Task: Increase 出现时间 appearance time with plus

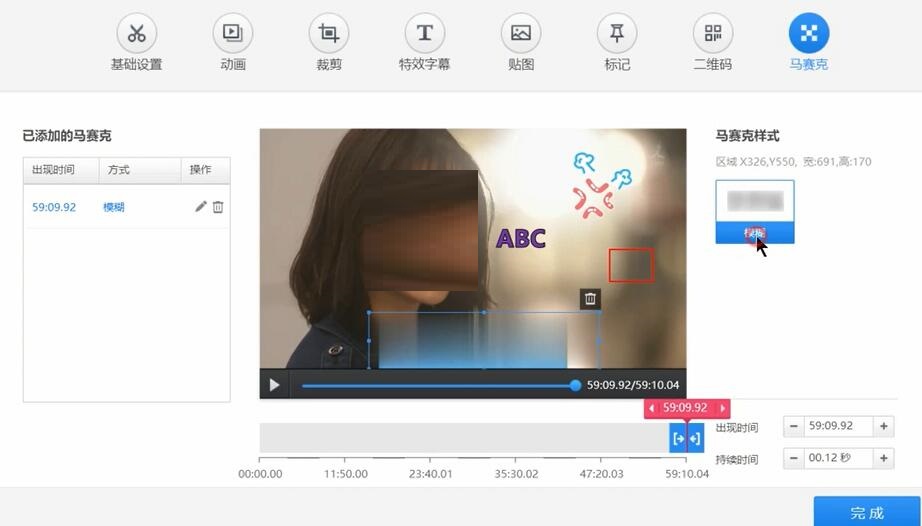Action: point(883,426)
